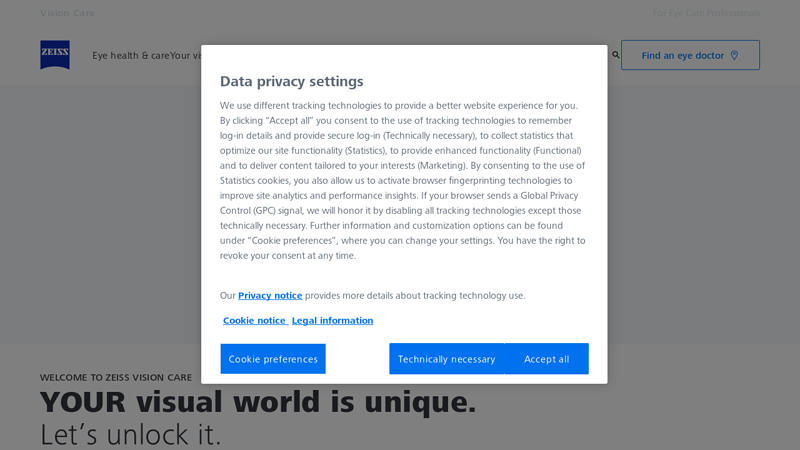
Task: Open Cookie preferences
Action: (x=273, y=359)
